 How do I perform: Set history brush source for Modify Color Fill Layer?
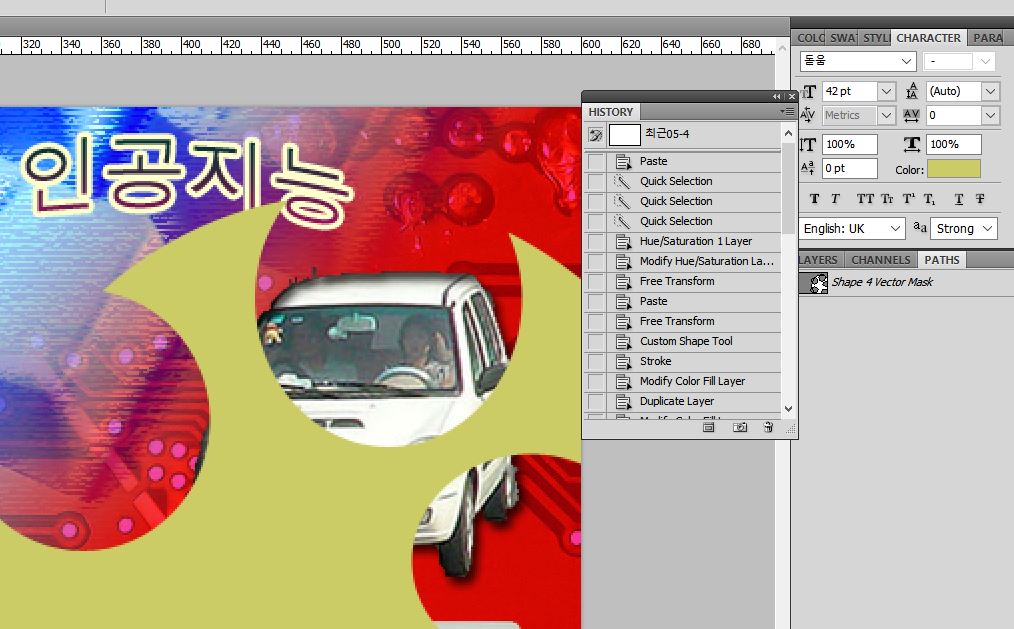(596, 381)
